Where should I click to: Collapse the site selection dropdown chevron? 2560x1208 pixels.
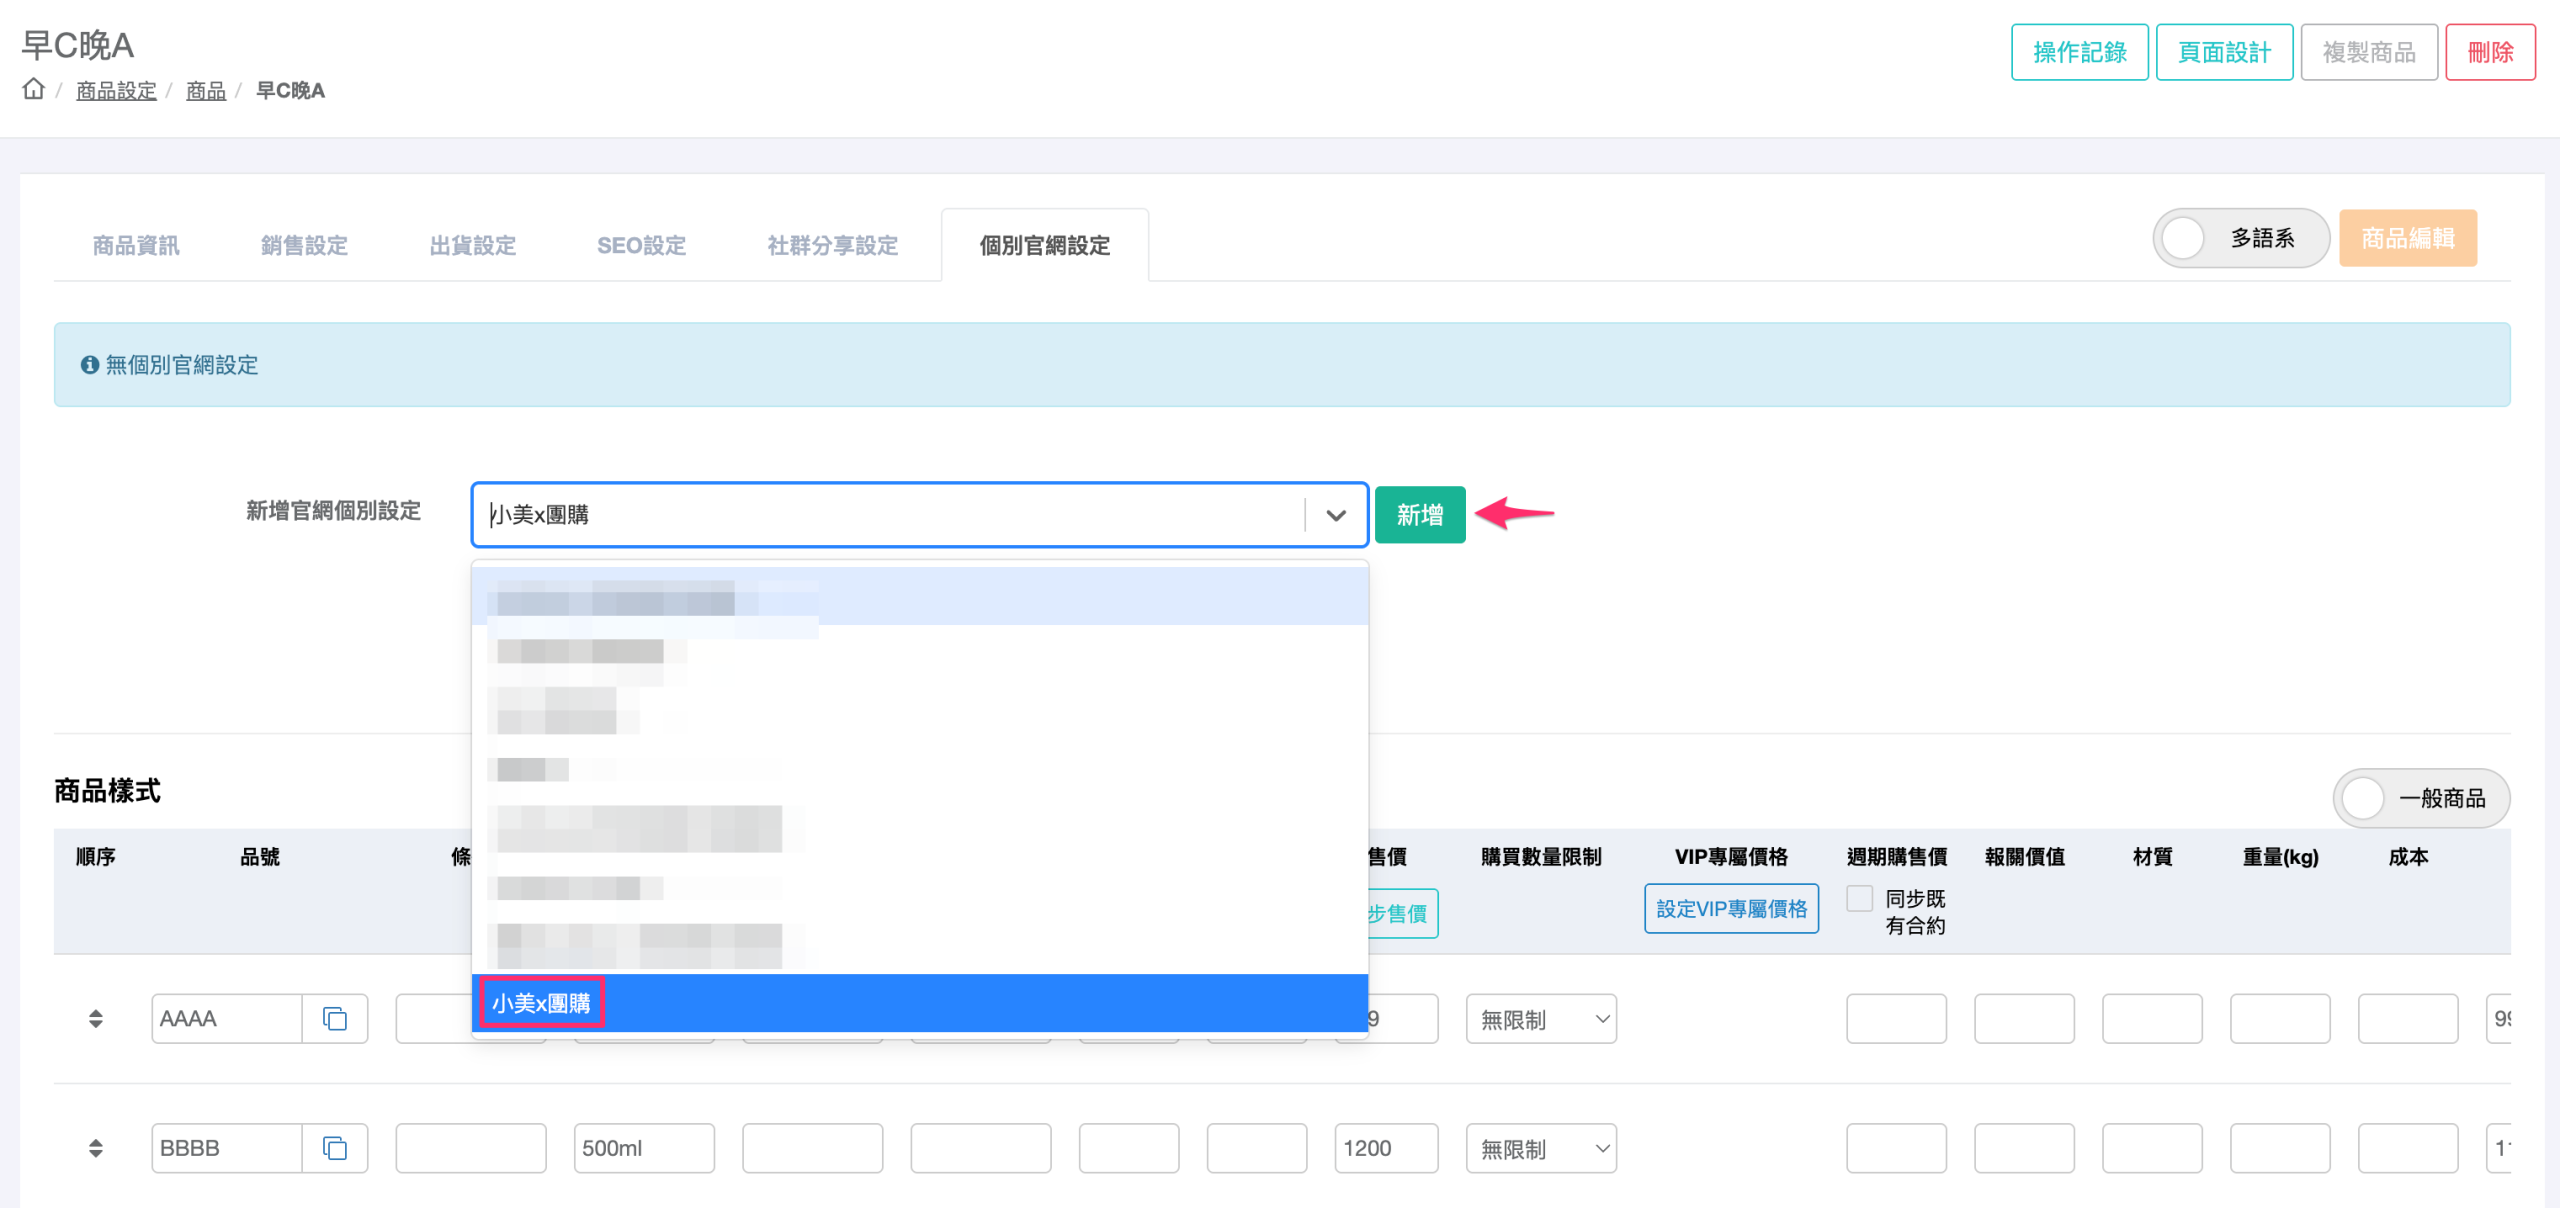(x=1336, y=515)
